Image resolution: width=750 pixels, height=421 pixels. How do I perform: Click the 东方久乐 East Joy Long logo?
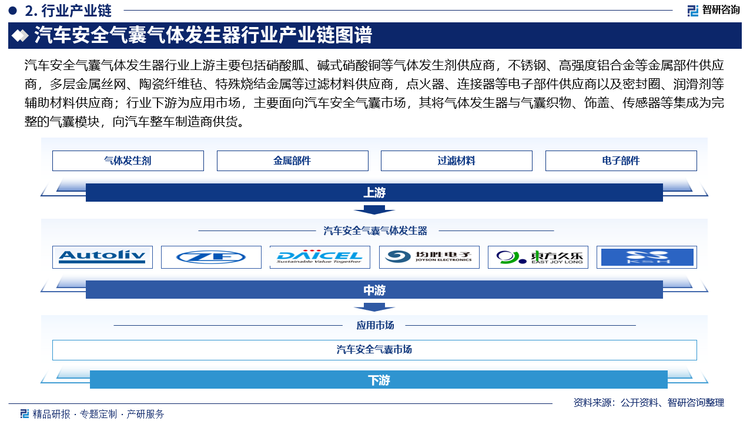pos(538,257)
